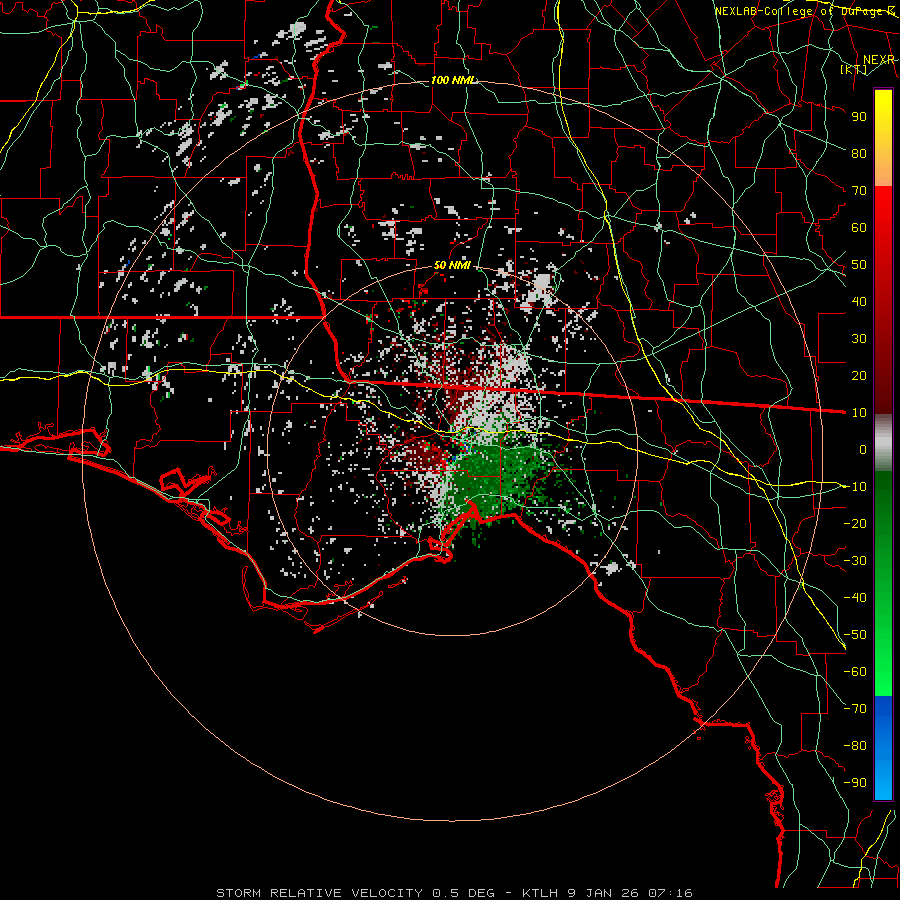This screenshot has width=900, height=900.
Task: Click the -70 value on the velocity scale
Action: pos(855,709)
